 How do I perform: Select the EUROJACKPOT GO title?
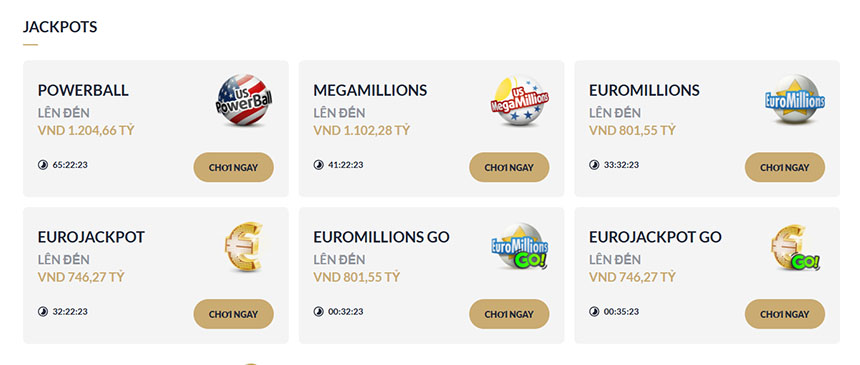(x=655, y=237)
